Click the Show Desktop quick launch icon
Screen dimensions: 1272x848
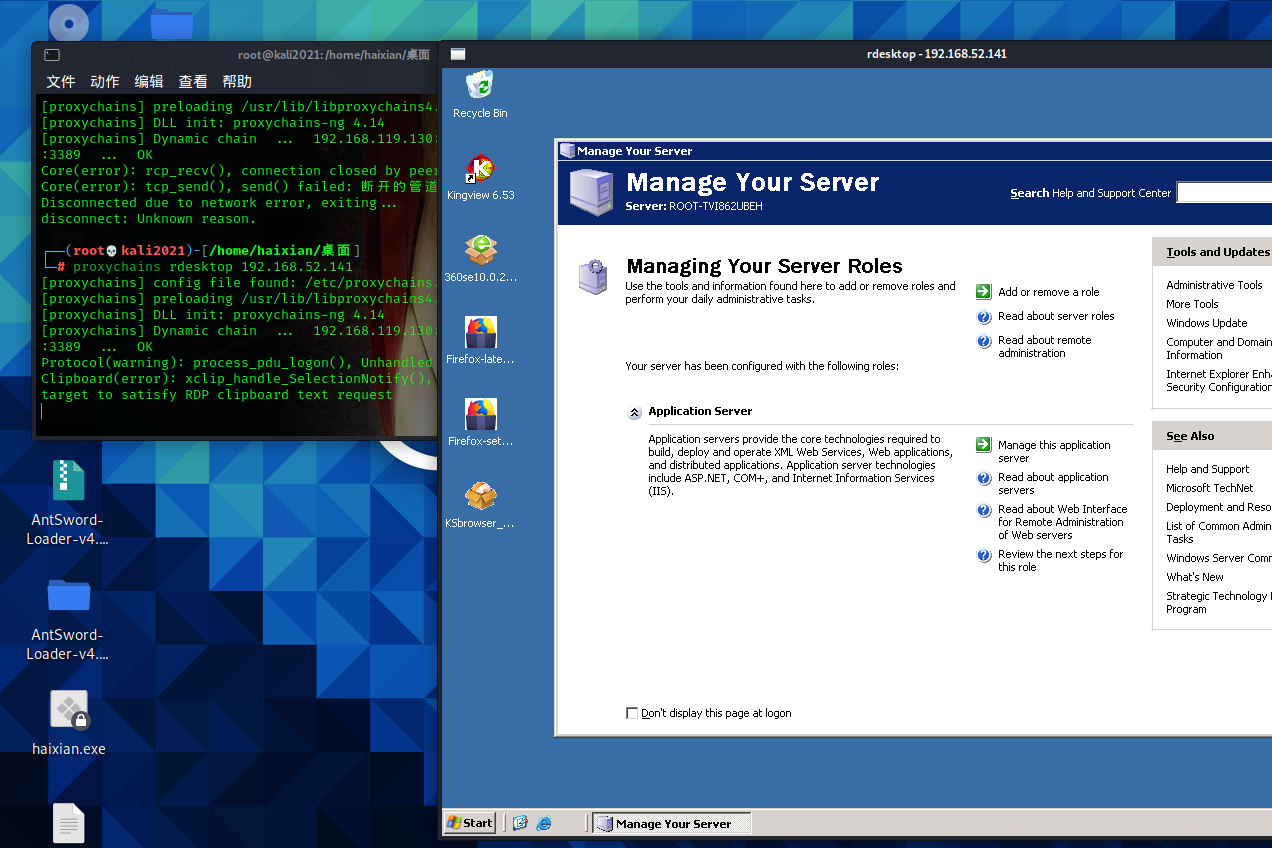coord(520,823)
